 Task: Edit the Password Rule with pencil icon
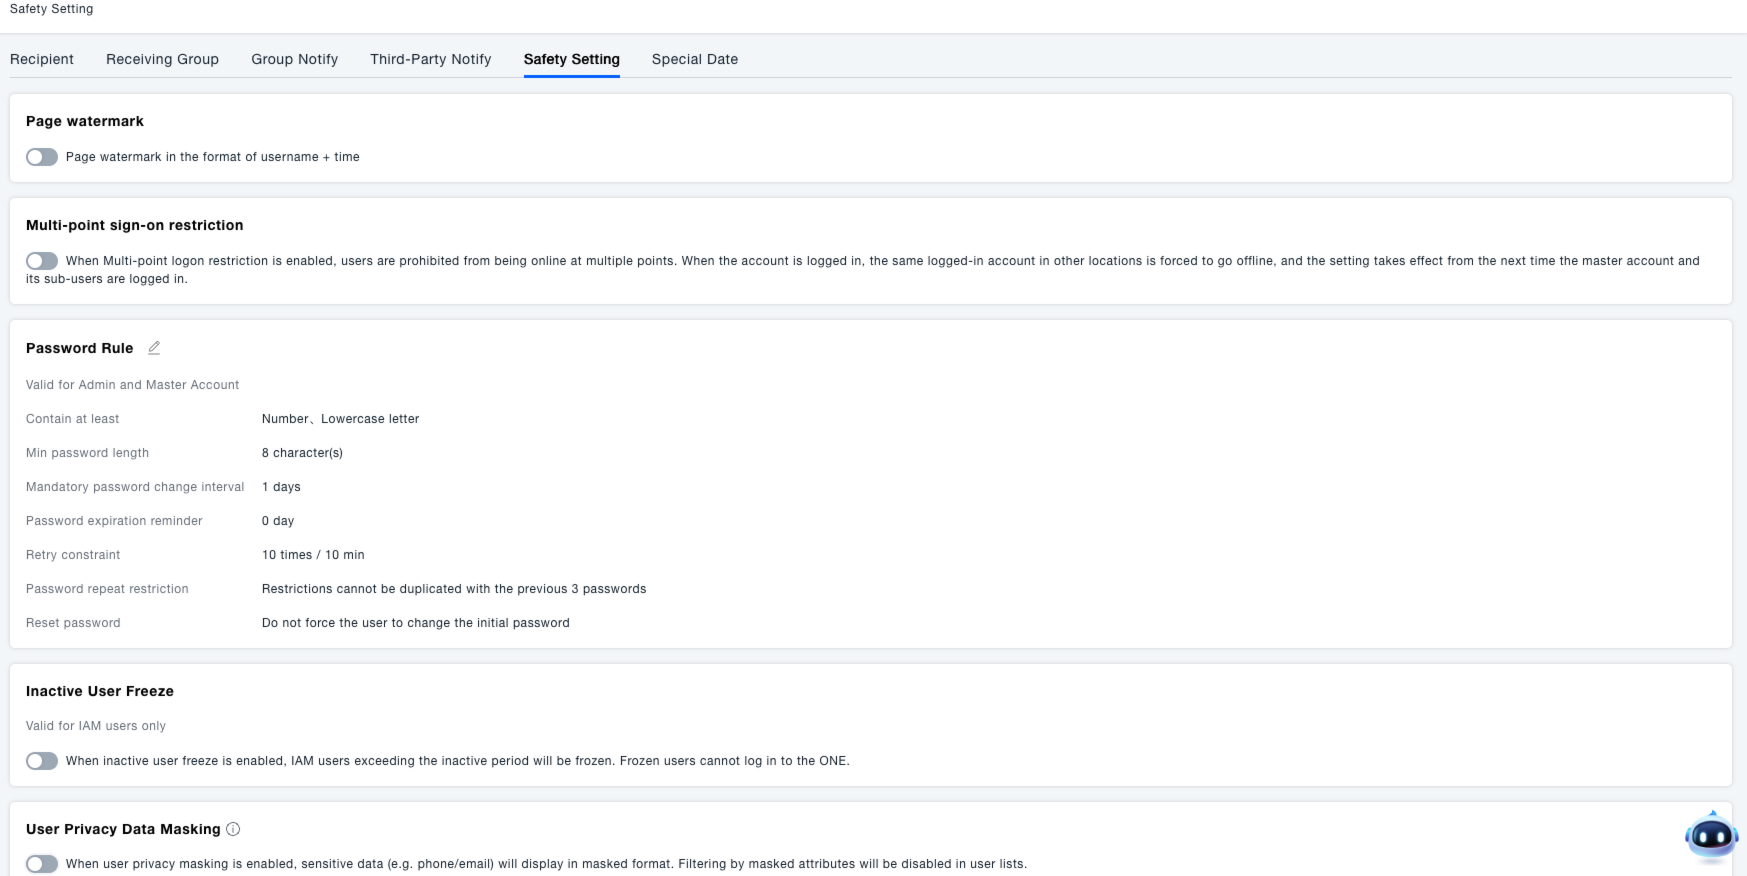[x=154, y=348]
